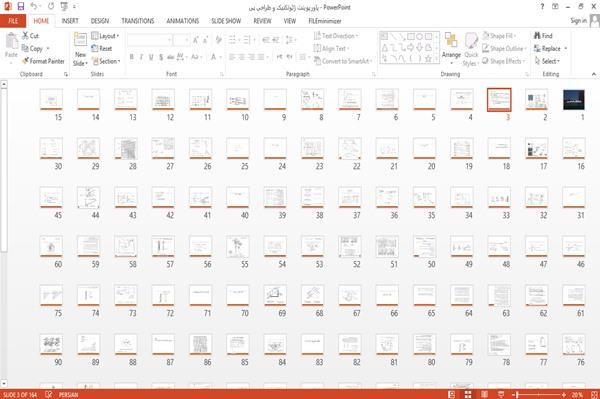Click the Replace icon

click(537, 49)
